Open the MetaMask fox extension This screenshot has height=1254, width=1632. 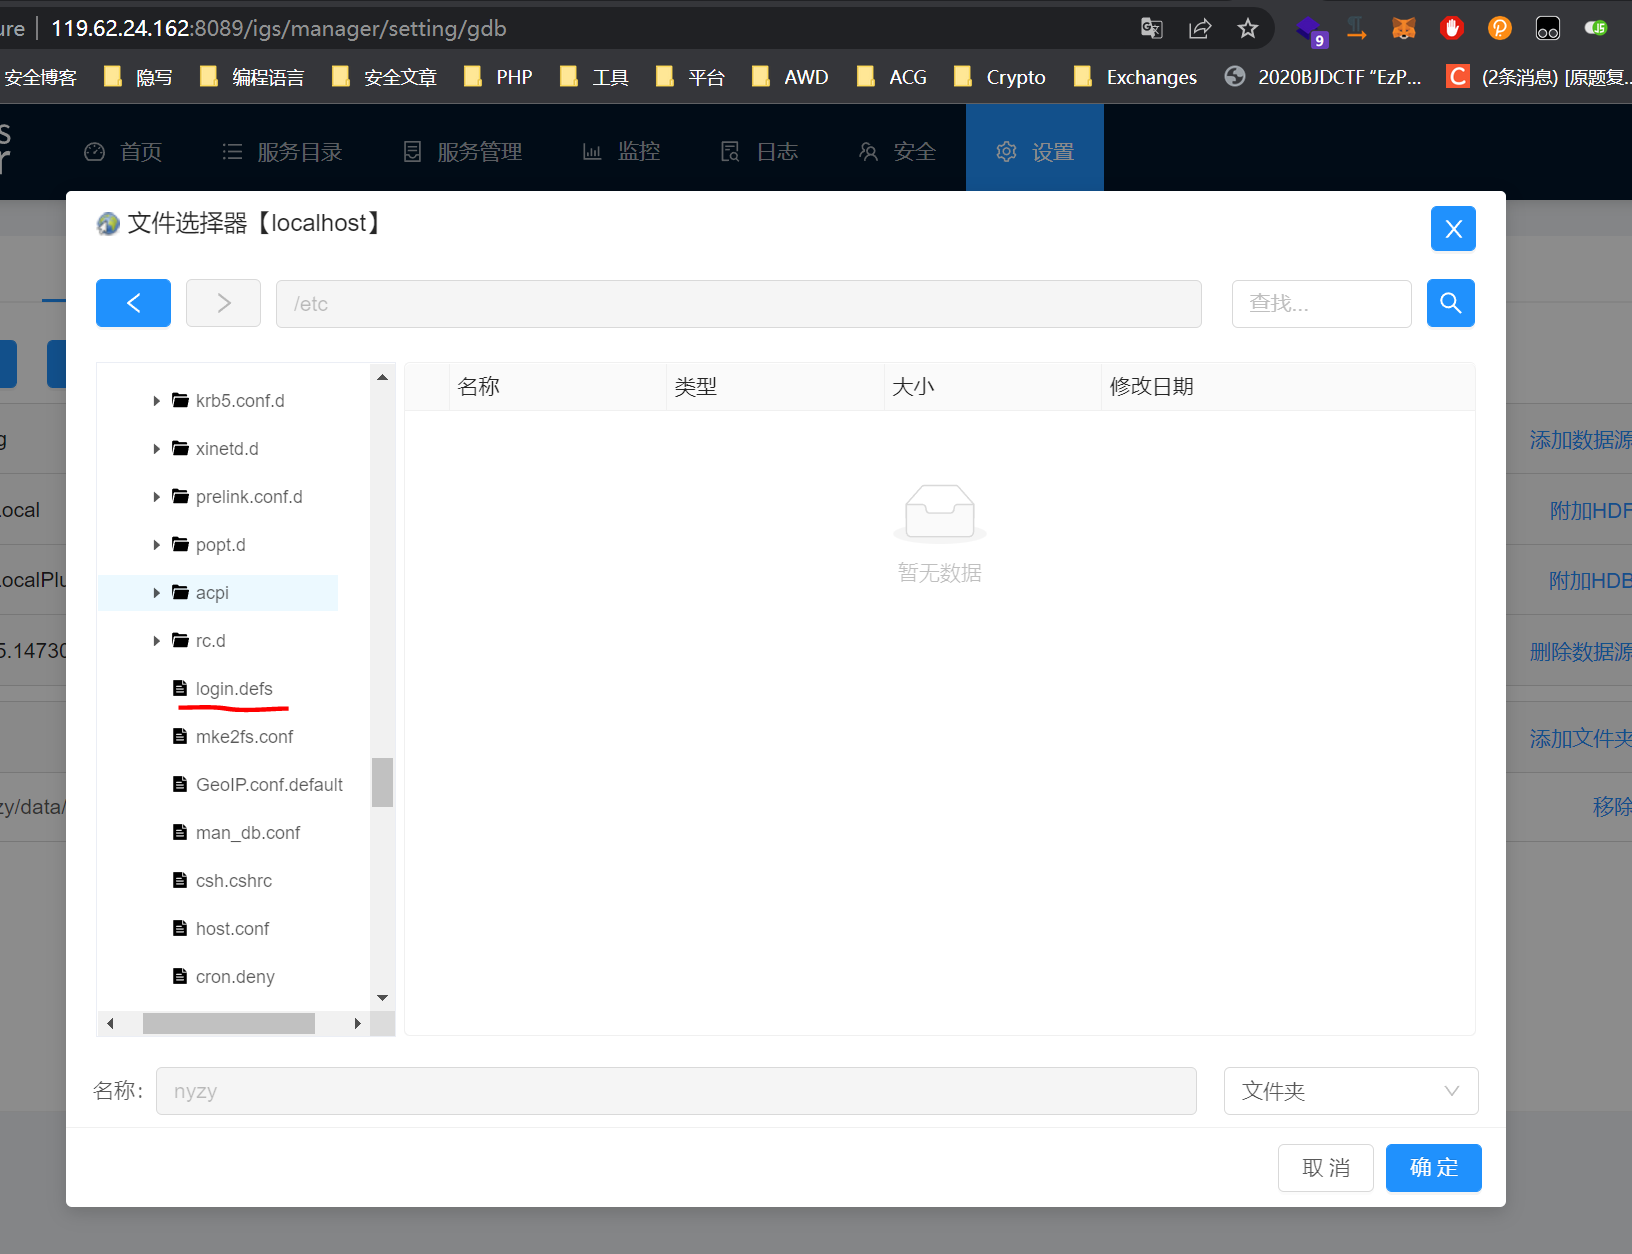[1404, 28]
